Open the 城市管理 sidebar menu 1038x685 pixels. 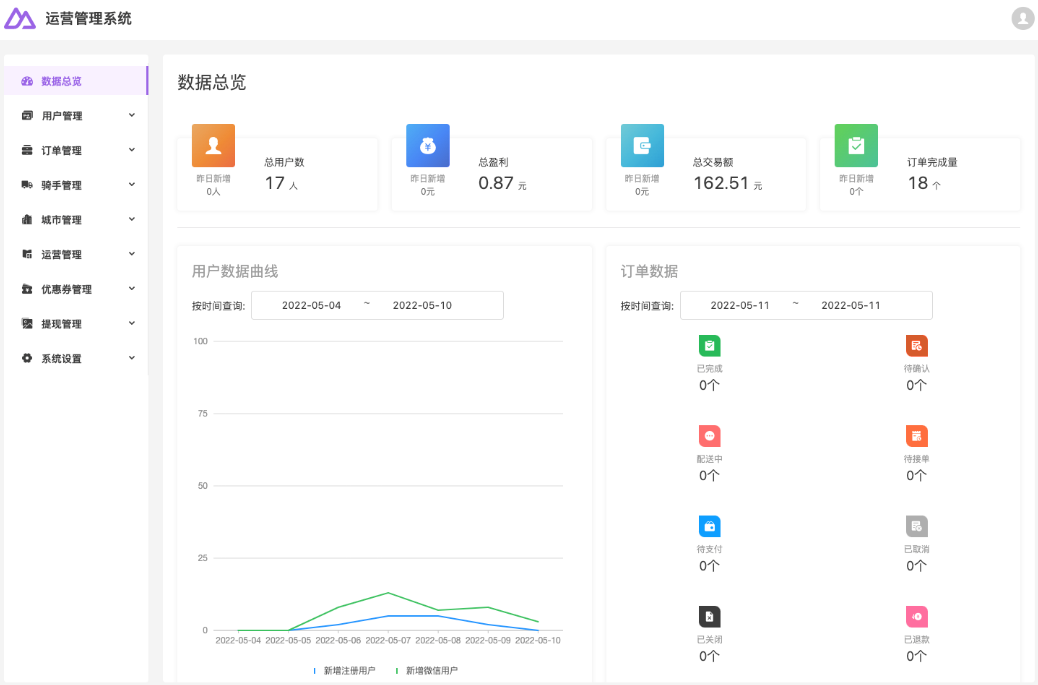75,219
